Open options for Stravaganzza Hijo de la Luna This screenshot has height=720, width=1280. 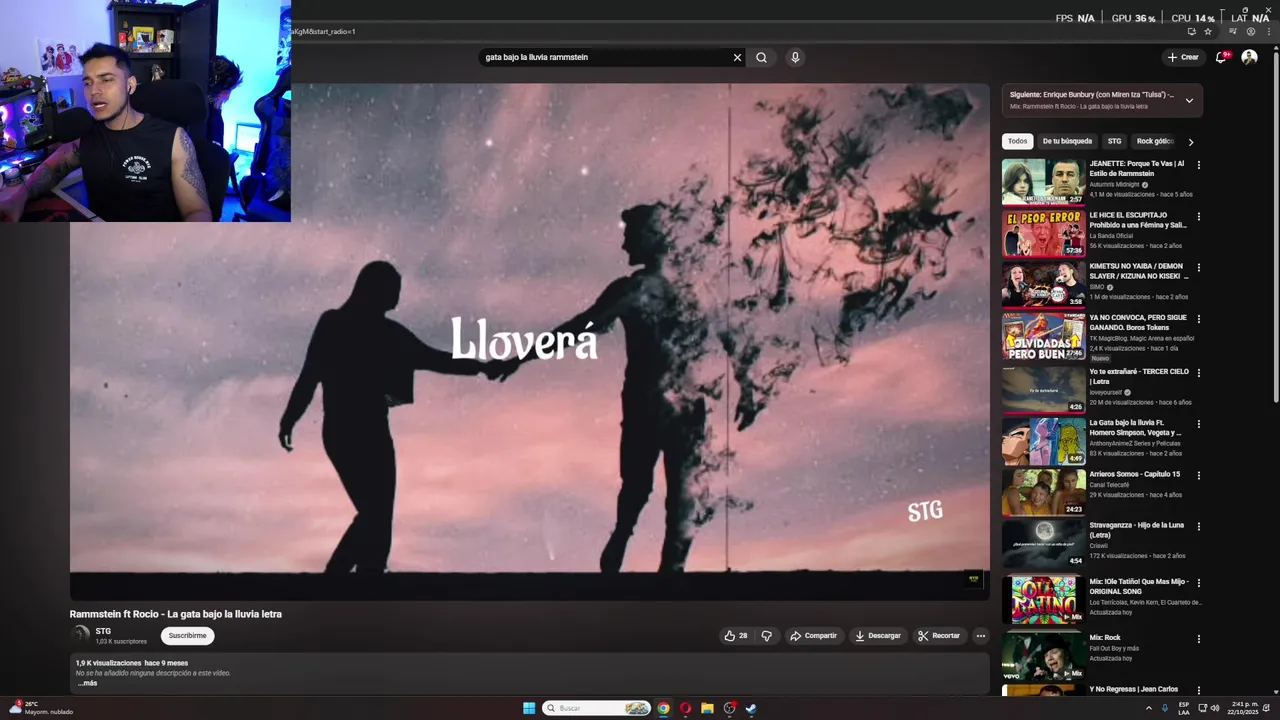(1198, 527)
